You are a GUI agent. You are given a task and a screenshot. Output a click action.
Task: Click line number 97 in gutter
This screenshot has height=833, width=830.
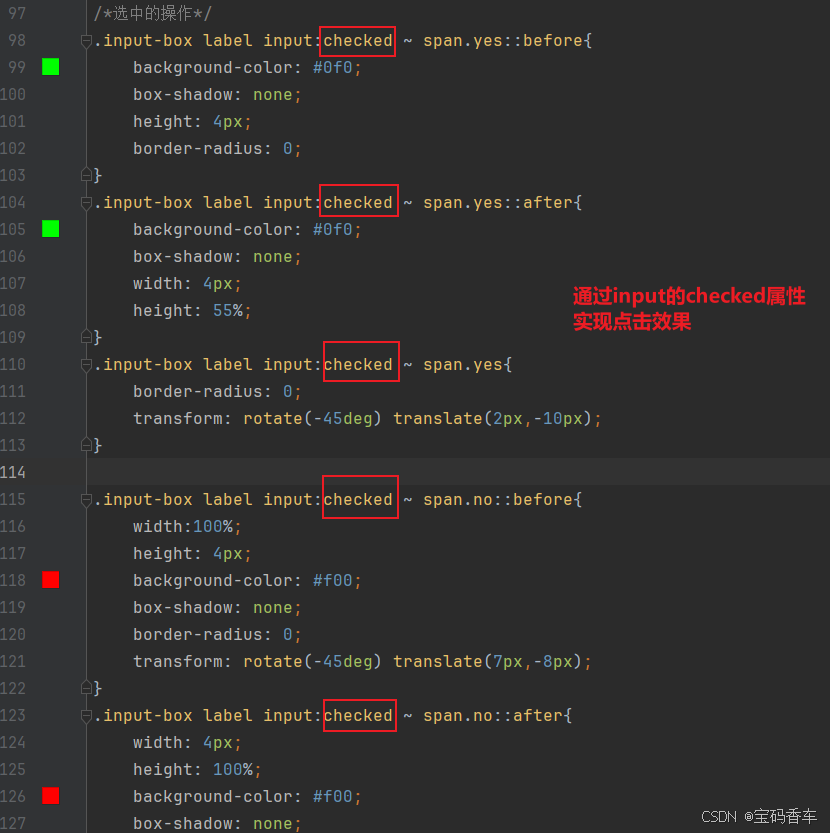(x=16, y=13)
